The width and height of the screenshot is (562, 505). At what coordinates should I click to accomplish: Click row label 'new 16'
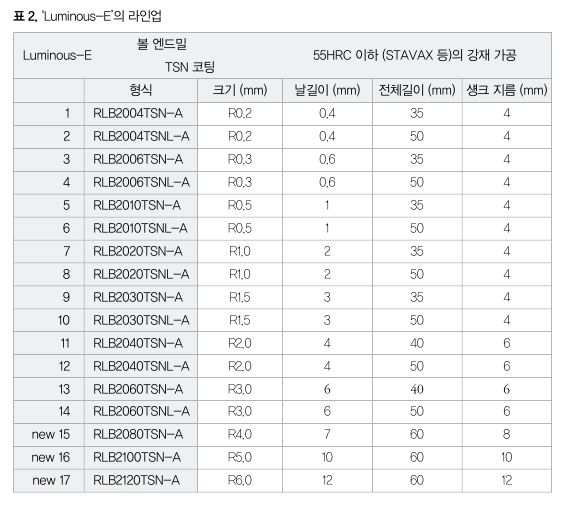coord(51,457)
